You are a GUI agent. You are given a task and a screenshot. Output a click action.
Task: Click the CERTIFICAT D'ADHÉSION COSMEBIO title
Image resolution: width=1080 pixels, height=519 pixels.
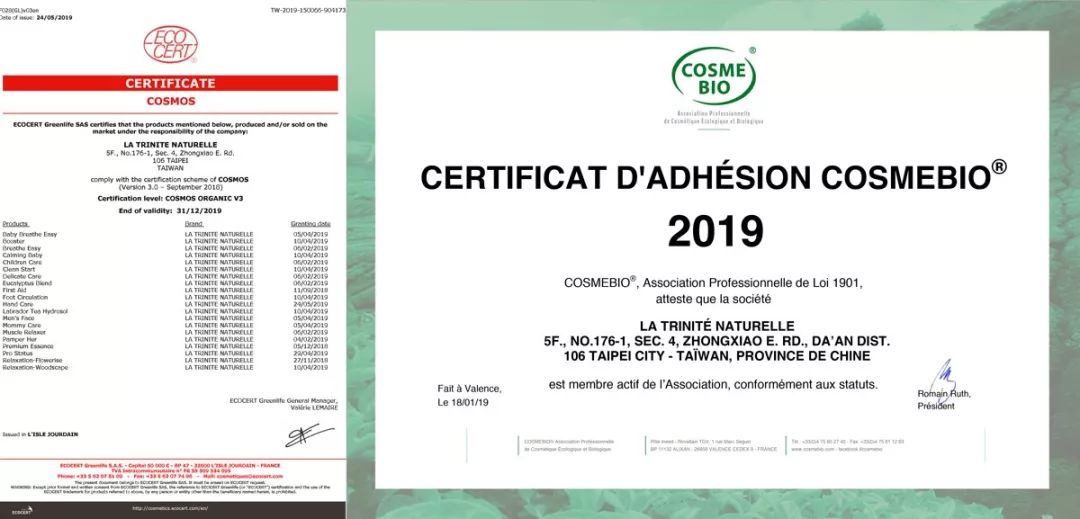pyautogui.click(x=714, y=177)
